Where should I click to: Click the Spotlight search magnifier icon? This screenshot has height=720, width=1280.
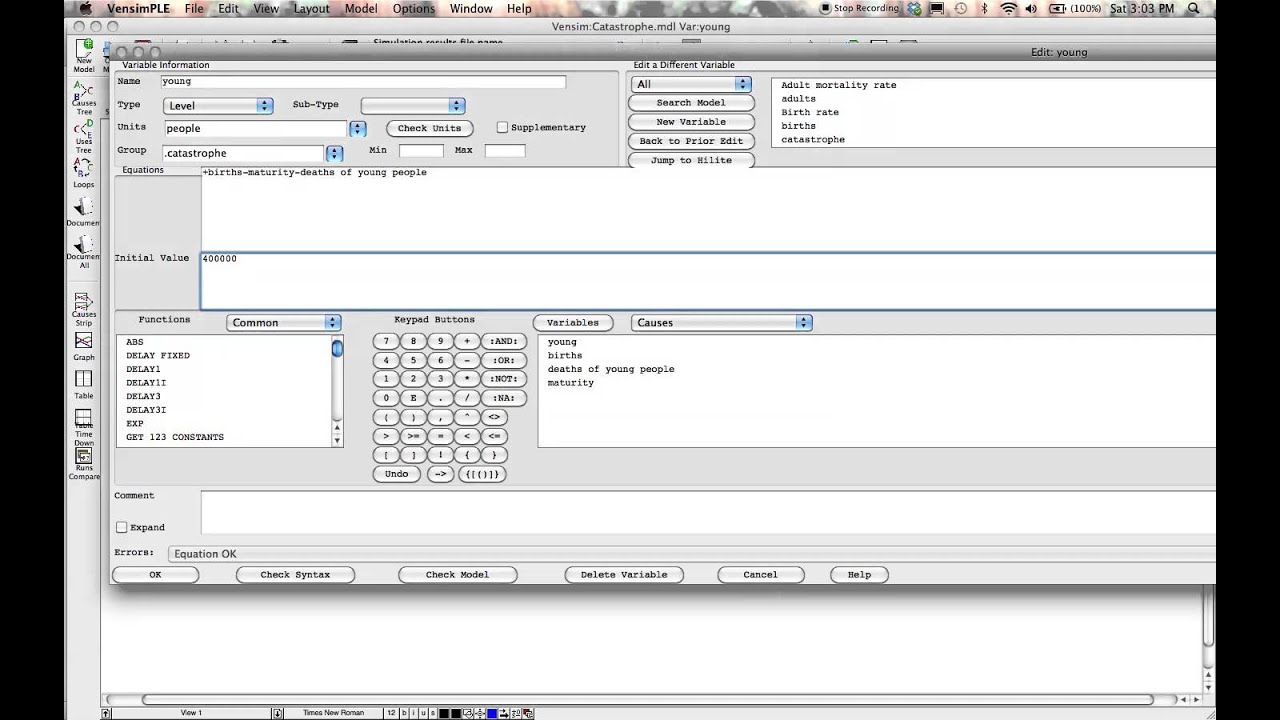(x=1193, y=8)
